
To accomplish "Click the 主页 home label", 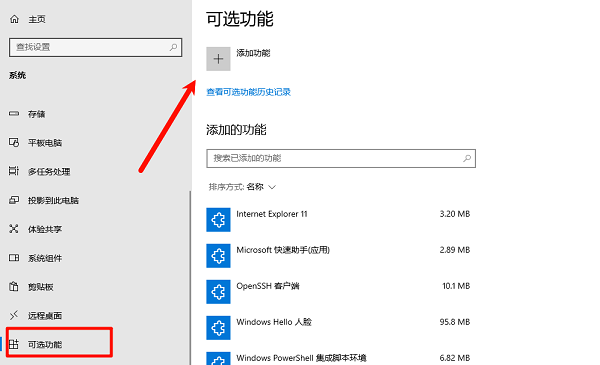I will tap(37, 19).
